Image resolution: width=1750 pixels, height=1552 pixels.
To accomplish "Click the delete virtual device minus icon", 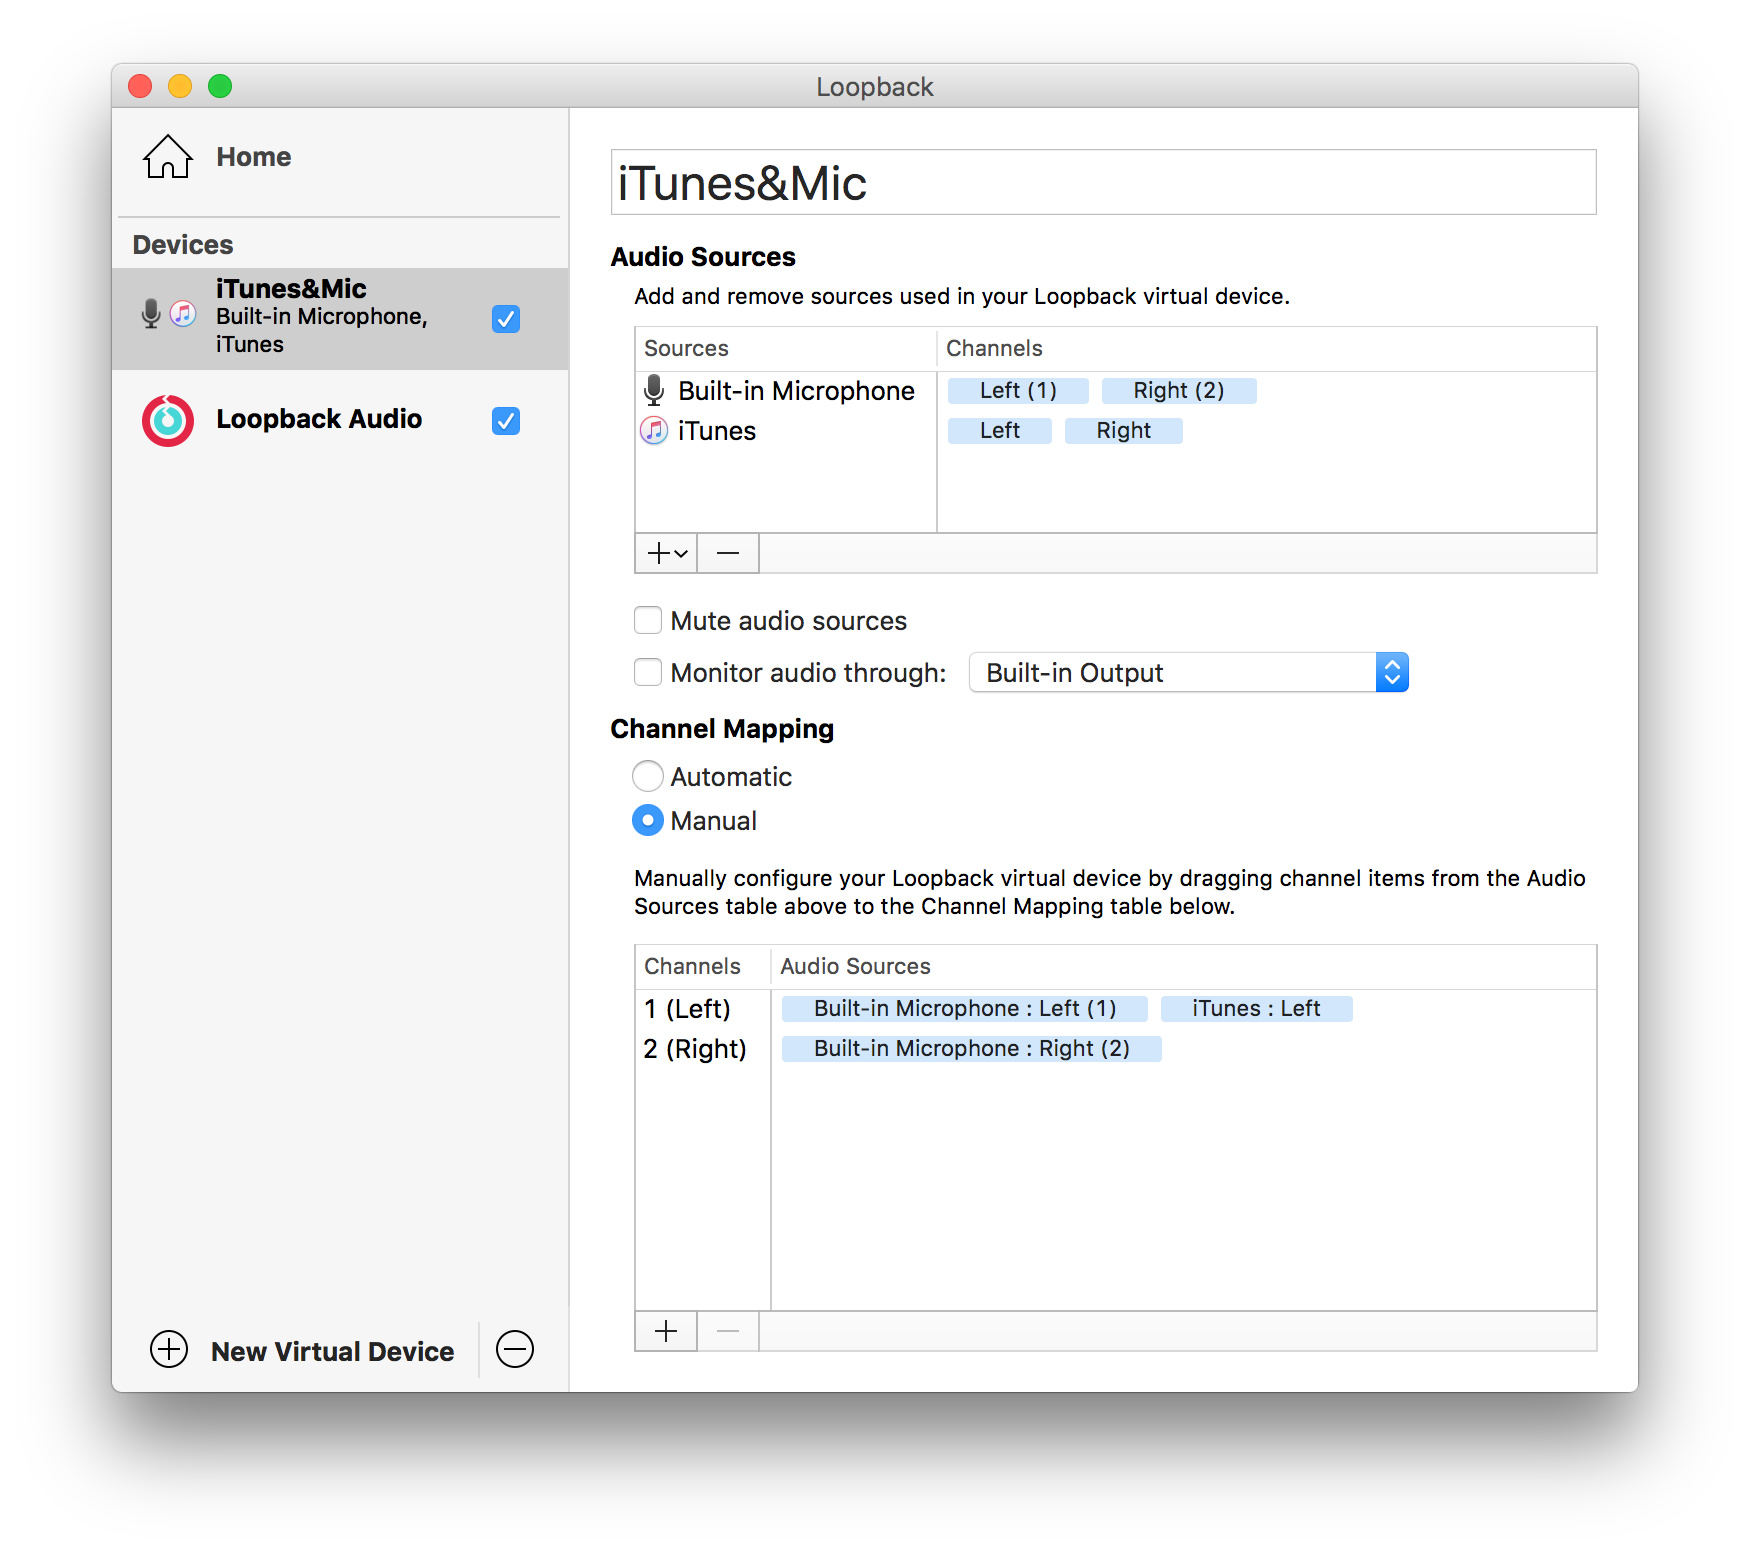I will 515,1349.
